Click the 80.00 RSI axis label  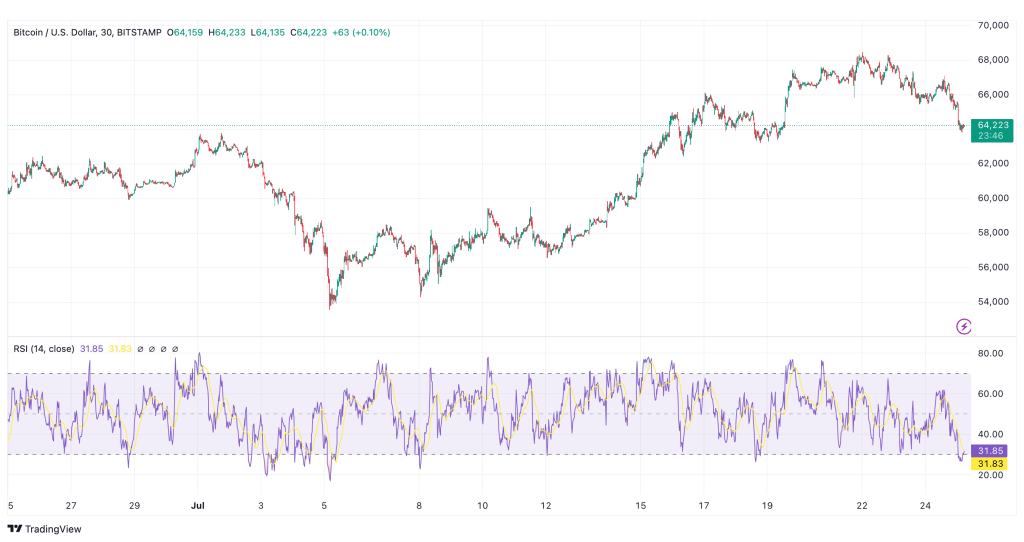991,353
